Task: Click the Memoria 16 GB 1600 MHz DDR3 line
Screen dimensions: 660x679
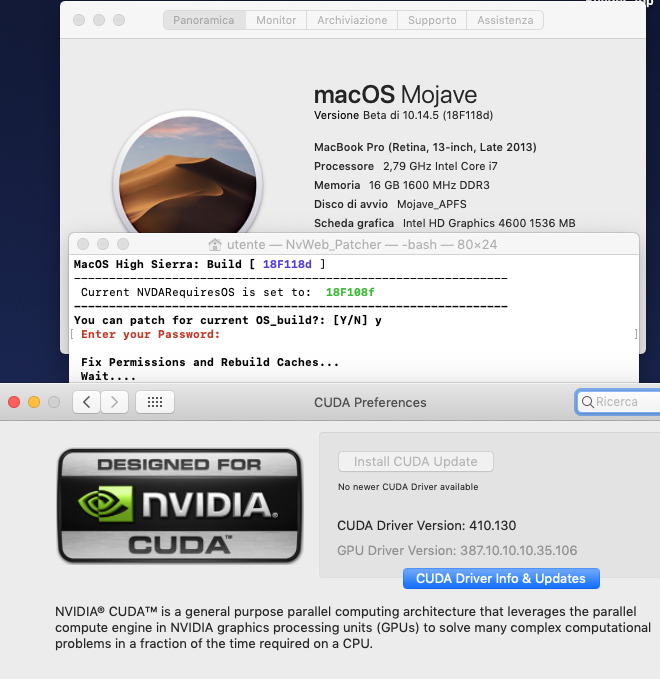Action: coord(402,185)
